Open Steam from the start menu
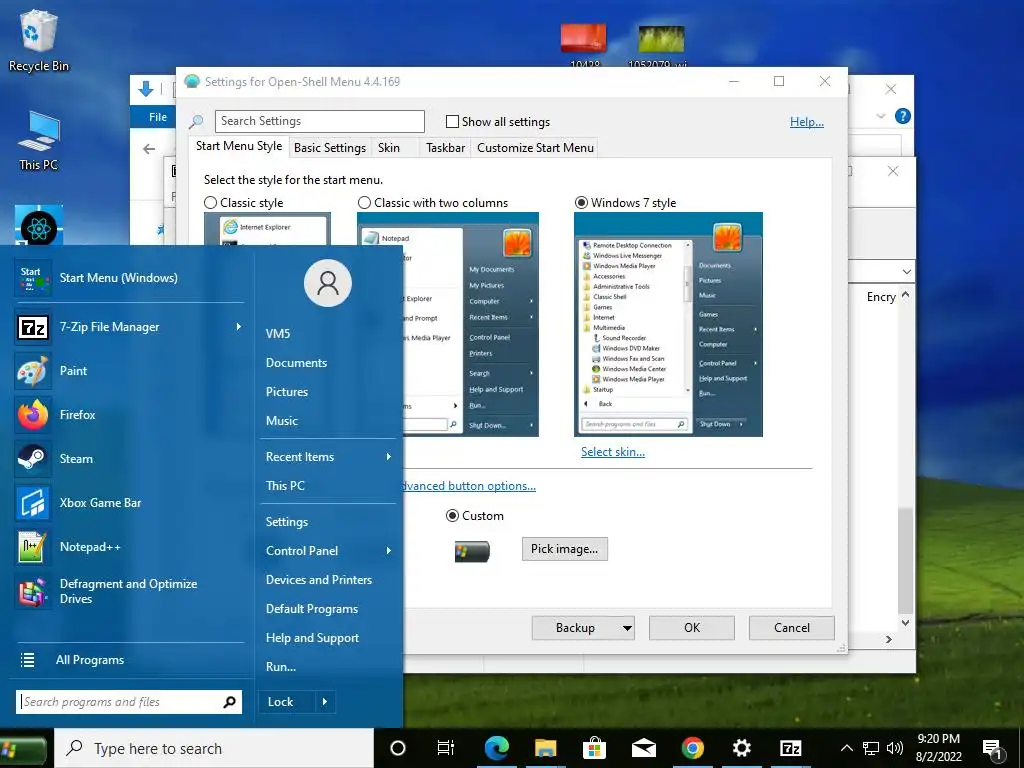The width and height of the screenshot is (1024, 768). click(x=129, y=458)
